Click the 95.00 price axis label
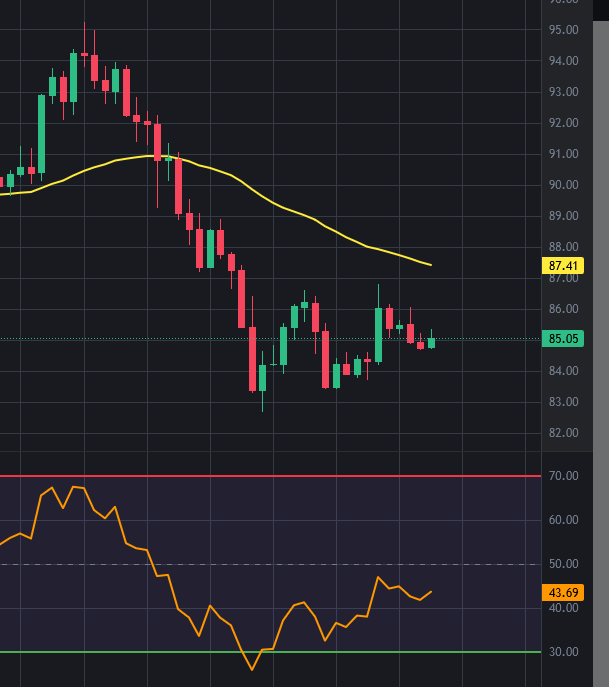Viewport: 609px width, 687px height. tap(563, 30)
